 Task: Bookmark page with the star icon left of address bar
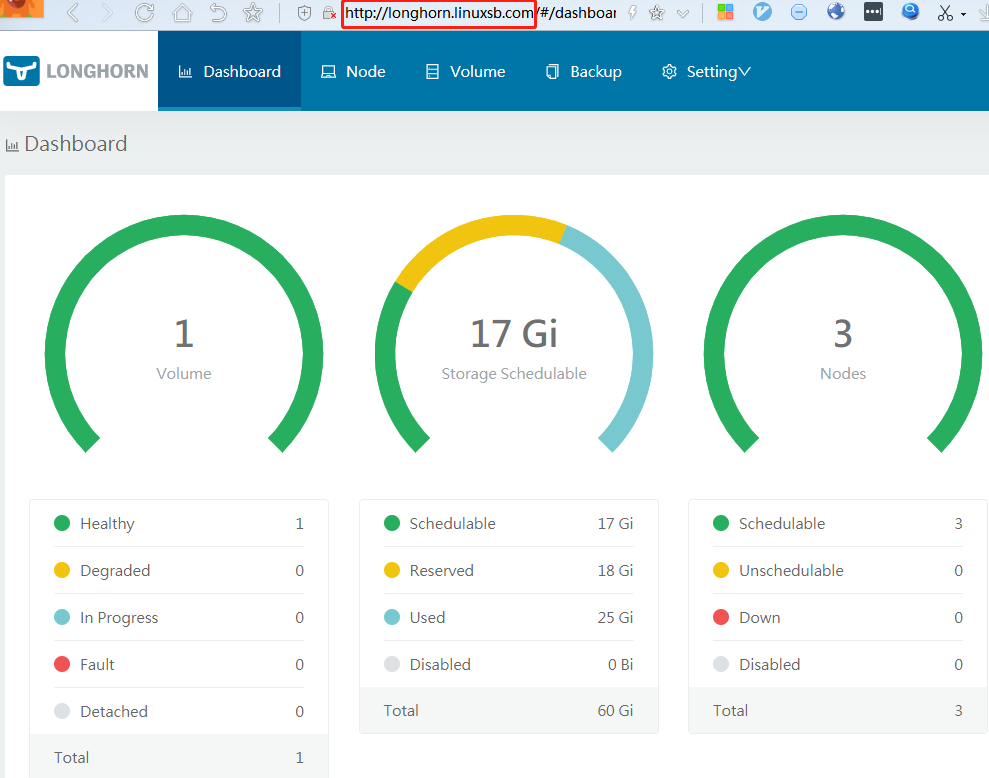[x=253, y=13]
